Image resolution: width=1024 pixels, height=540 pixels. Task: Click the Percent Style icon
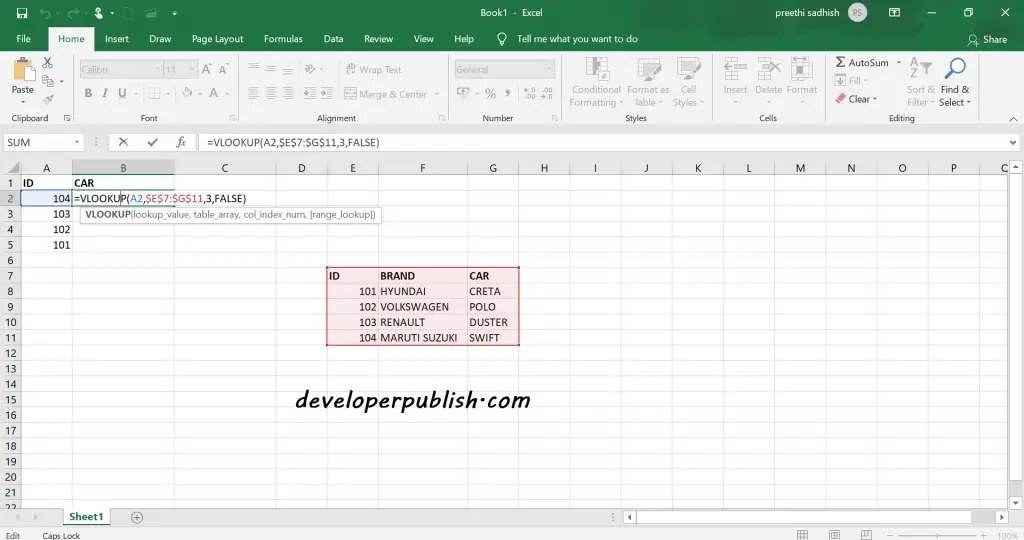pyautogui.click(x=490, y=93)
